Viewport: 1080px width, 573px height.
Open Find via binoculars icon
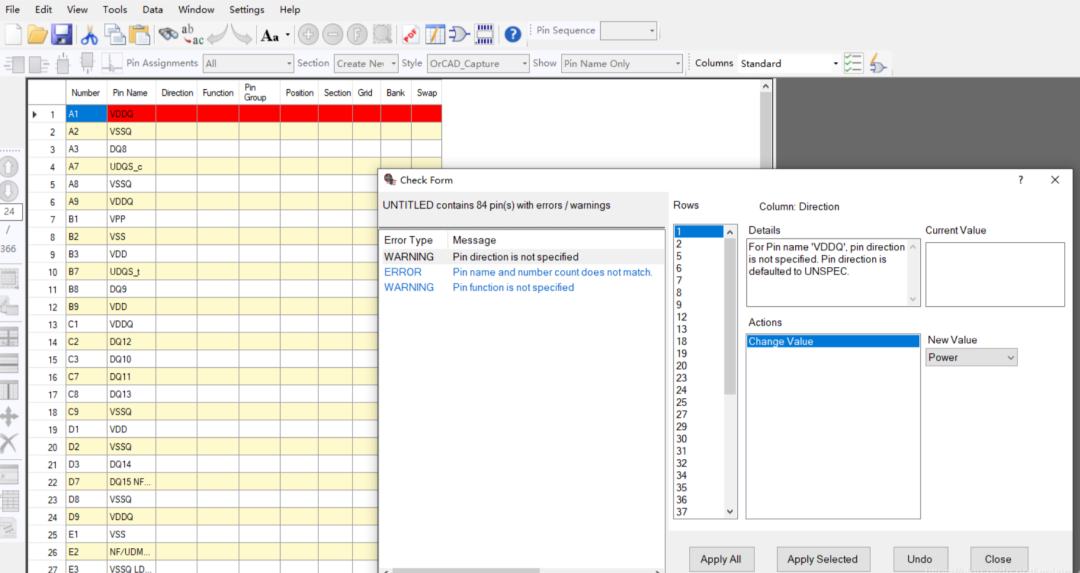coord(168,33)
